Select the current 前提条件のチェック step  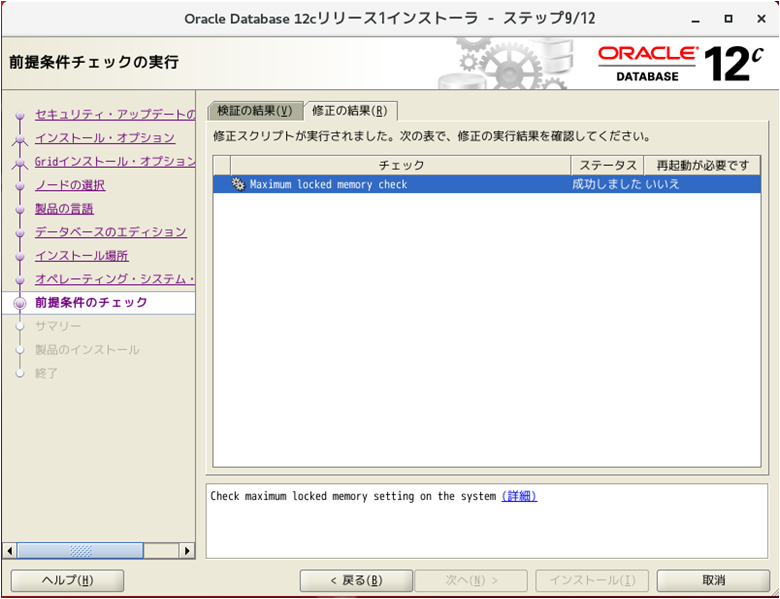(91, 302)
